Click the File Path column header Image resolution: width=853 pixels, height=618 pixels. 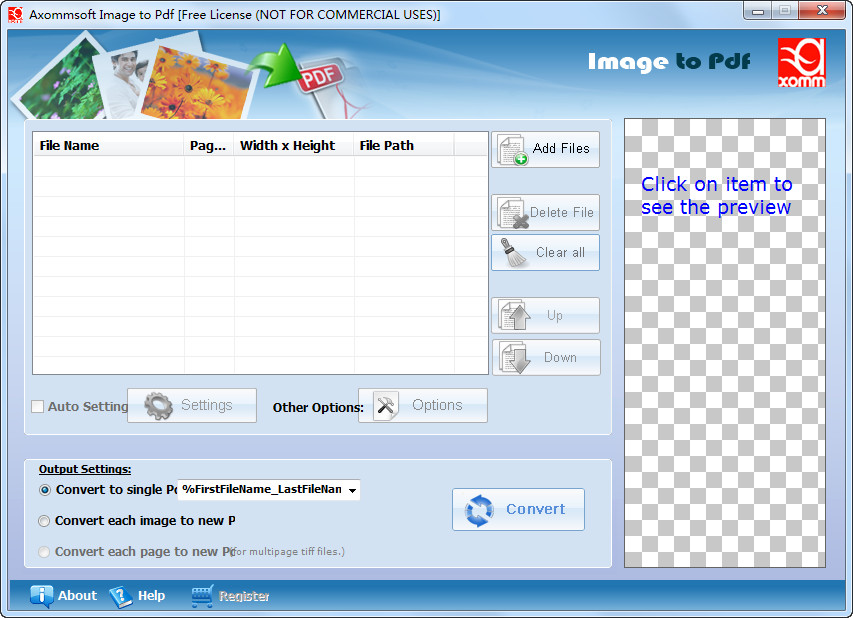pyautogui.click(x=403, y=145)
